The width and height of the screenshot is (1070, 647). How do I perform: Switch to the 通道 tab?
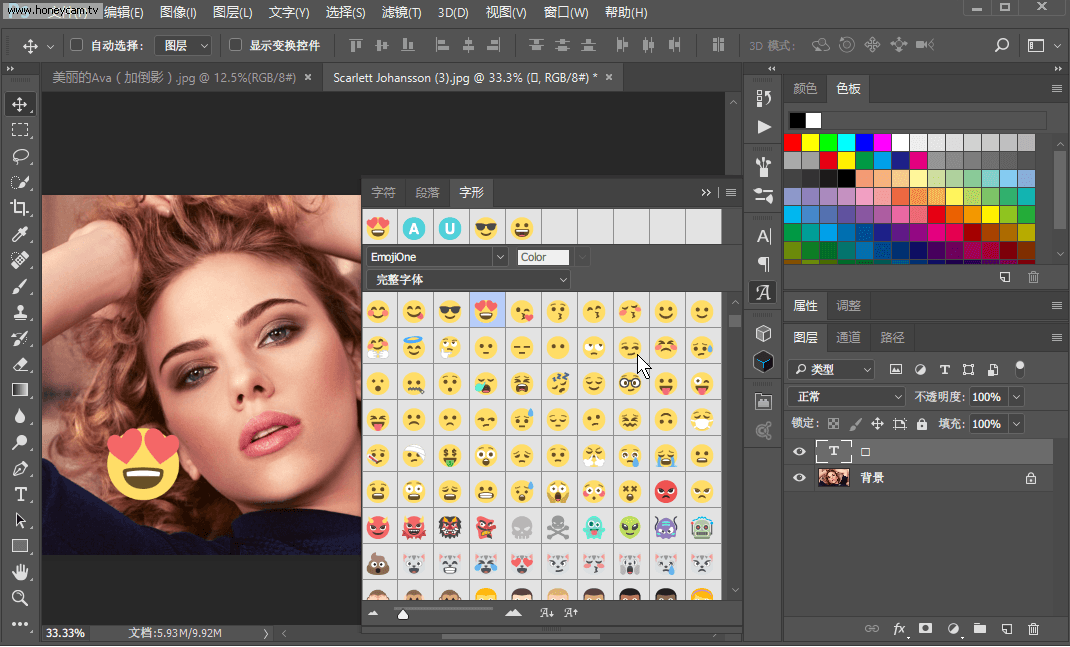click(847, 337)
